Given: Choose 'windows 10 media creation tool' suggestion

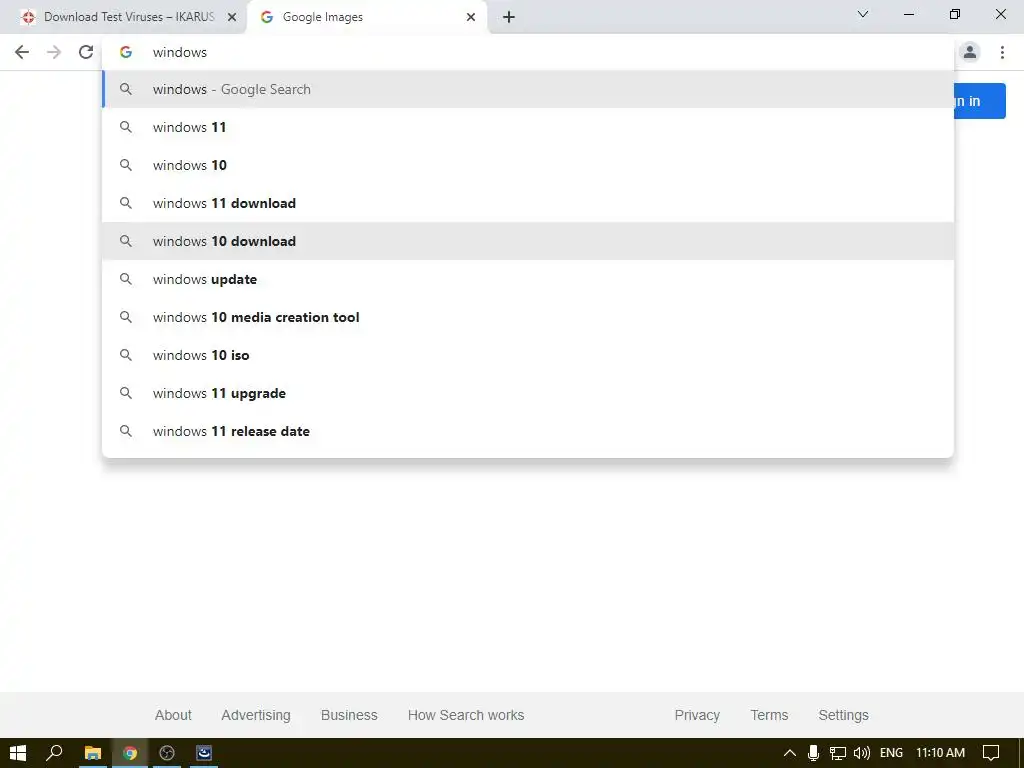Looking at the screenshot, I should pyautogui.click(x=528, y=317).
